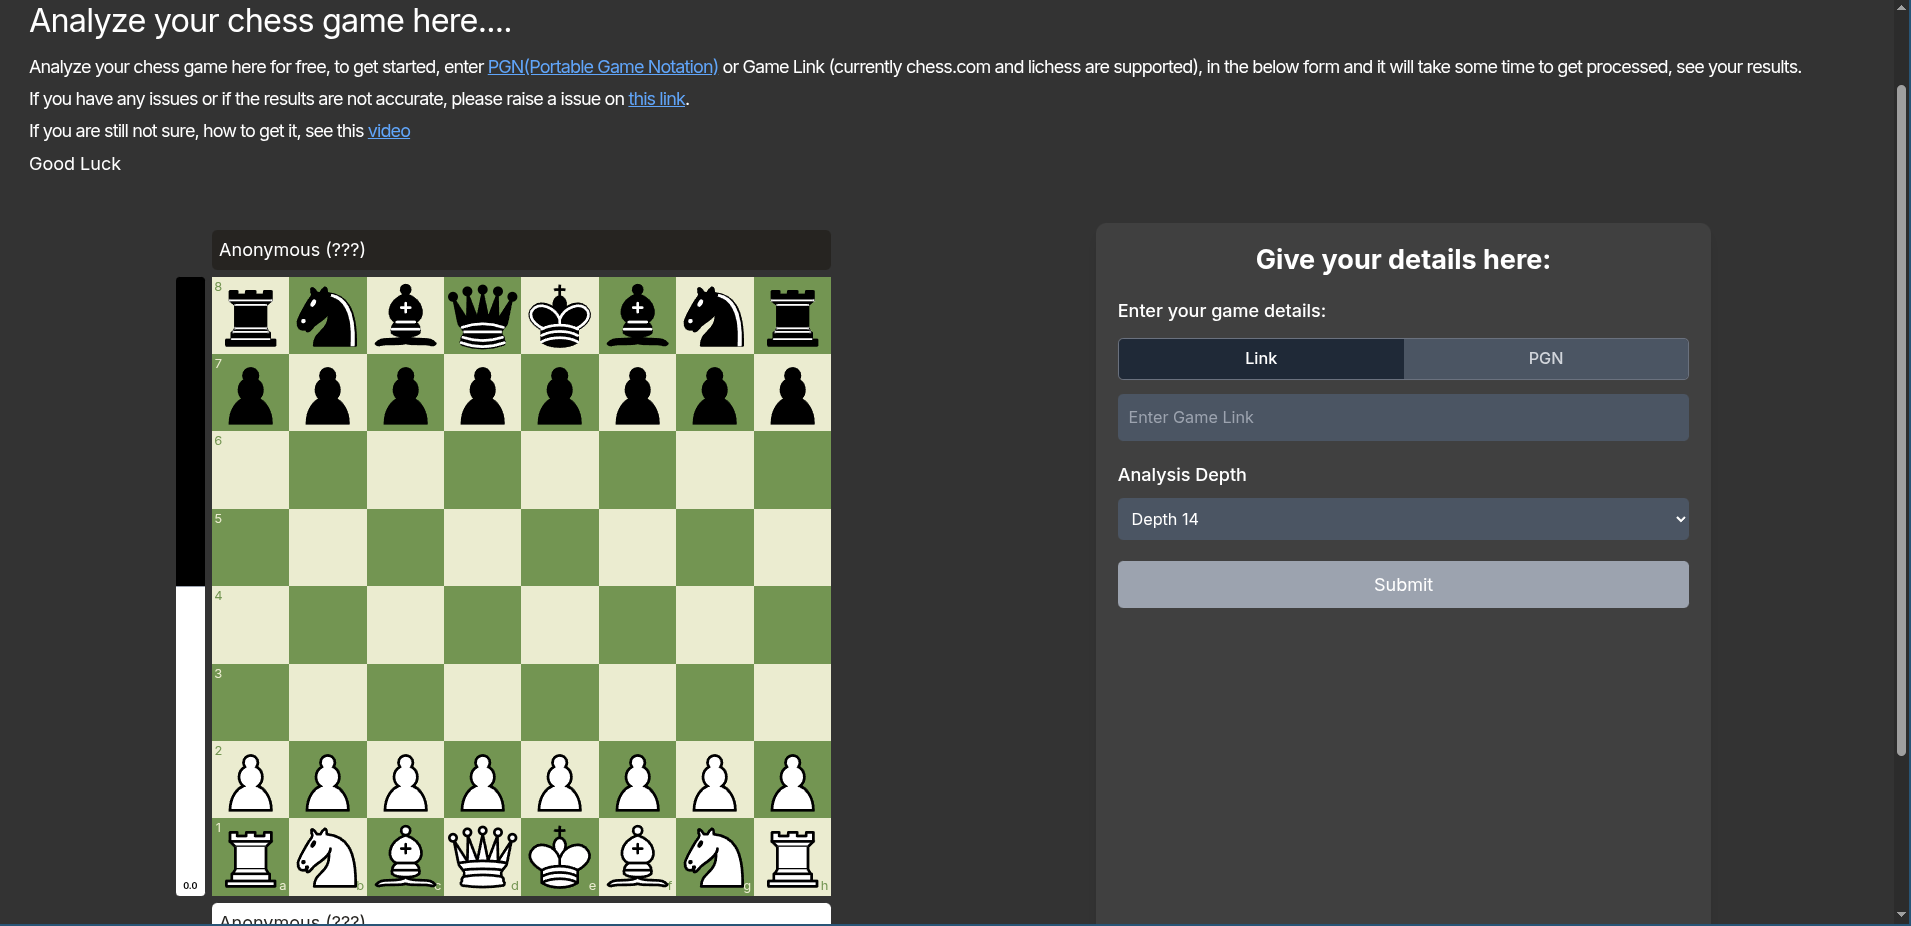
Task: Select the white bishop on f1
Action: (637, 857)
